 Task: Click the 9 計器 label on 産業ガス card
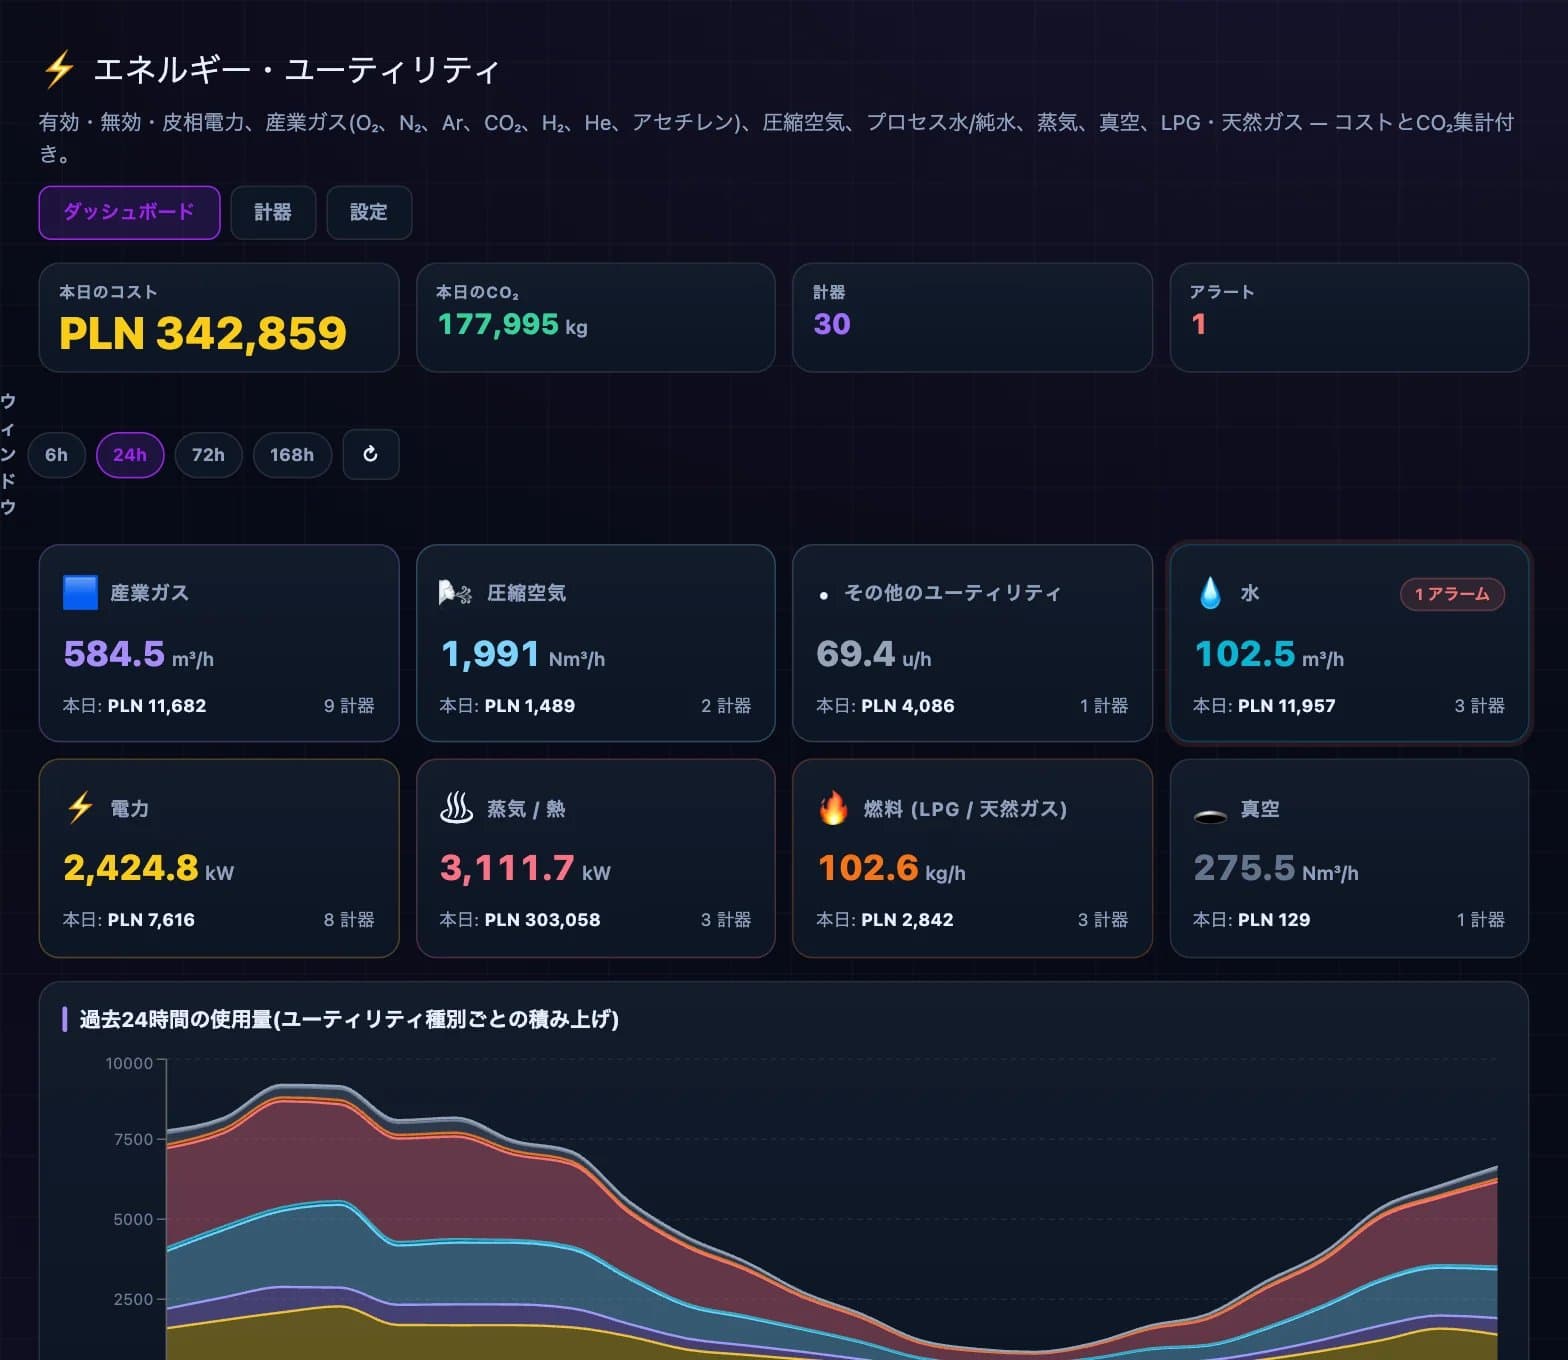pos(349,706)
